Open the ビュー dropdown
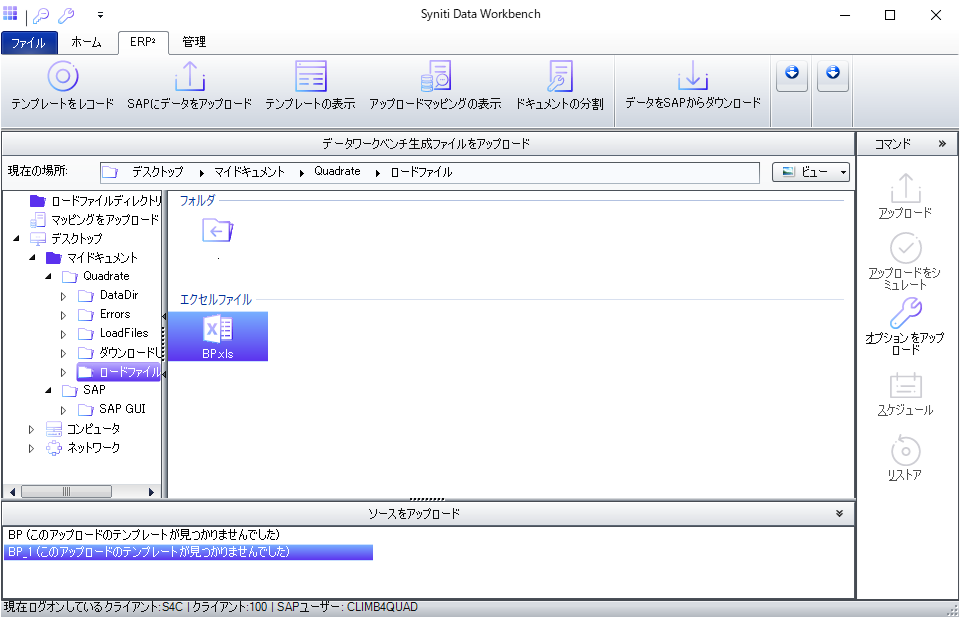The image size is (960, 618). 811,172
